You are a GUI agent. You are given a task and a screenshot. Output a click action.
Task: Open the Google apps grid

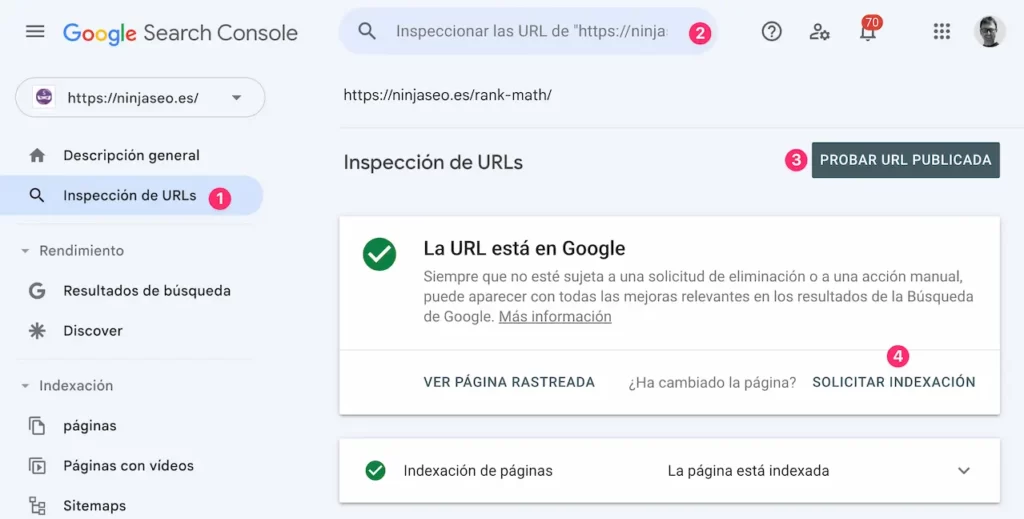941,31
